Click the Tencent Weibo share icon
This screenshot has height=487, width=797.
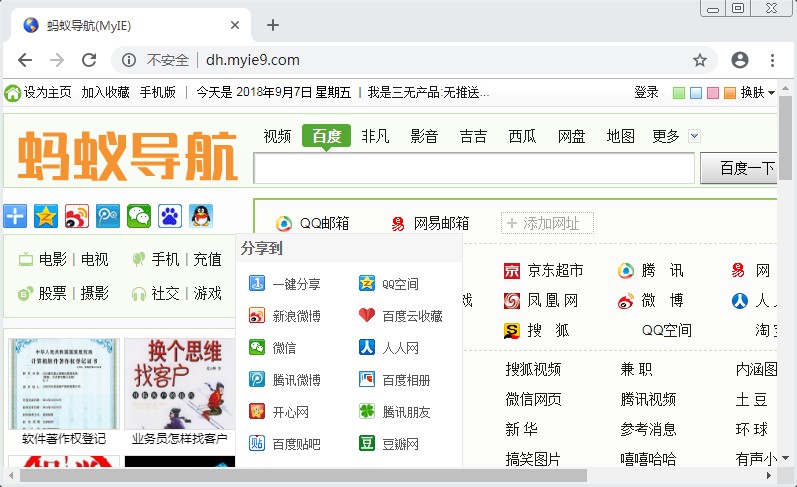tap(108, 216)
